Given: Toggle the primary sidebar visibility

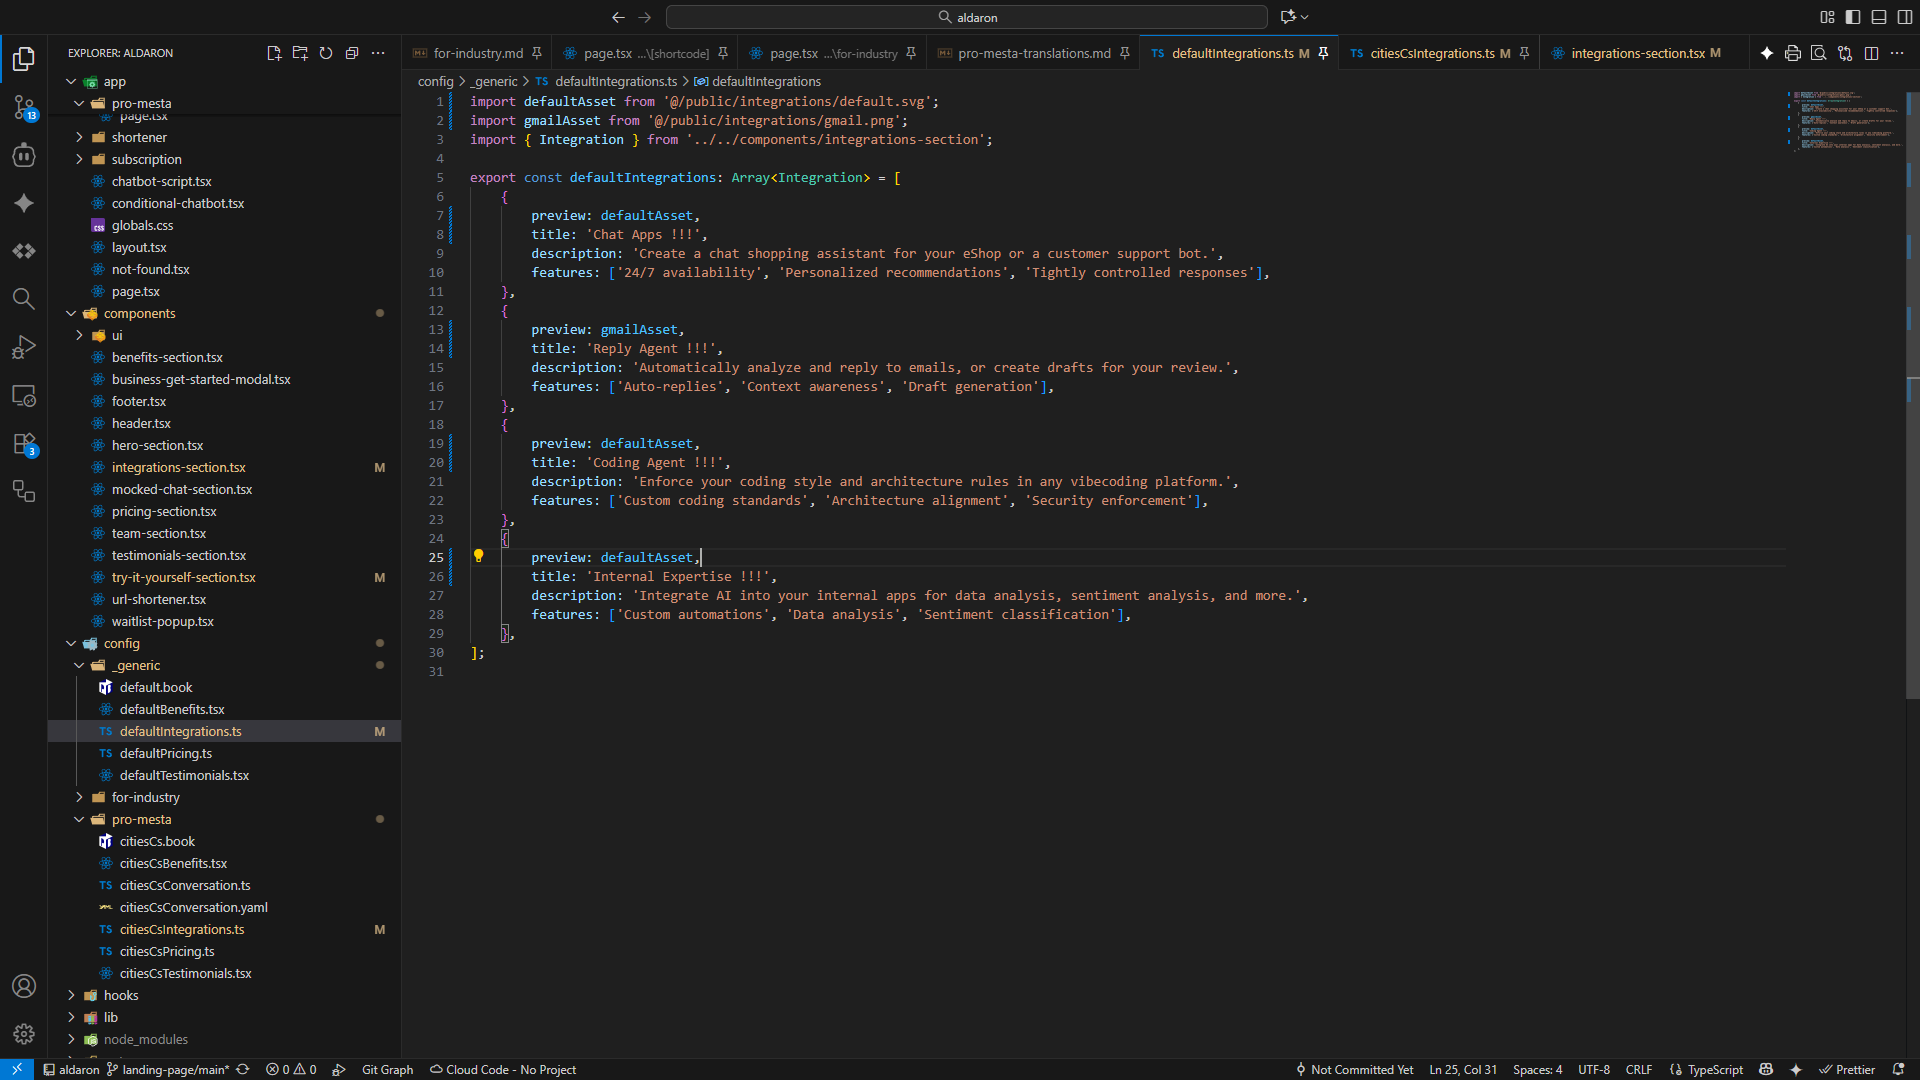Looking at the screenshot, I should coord(1853,17).
